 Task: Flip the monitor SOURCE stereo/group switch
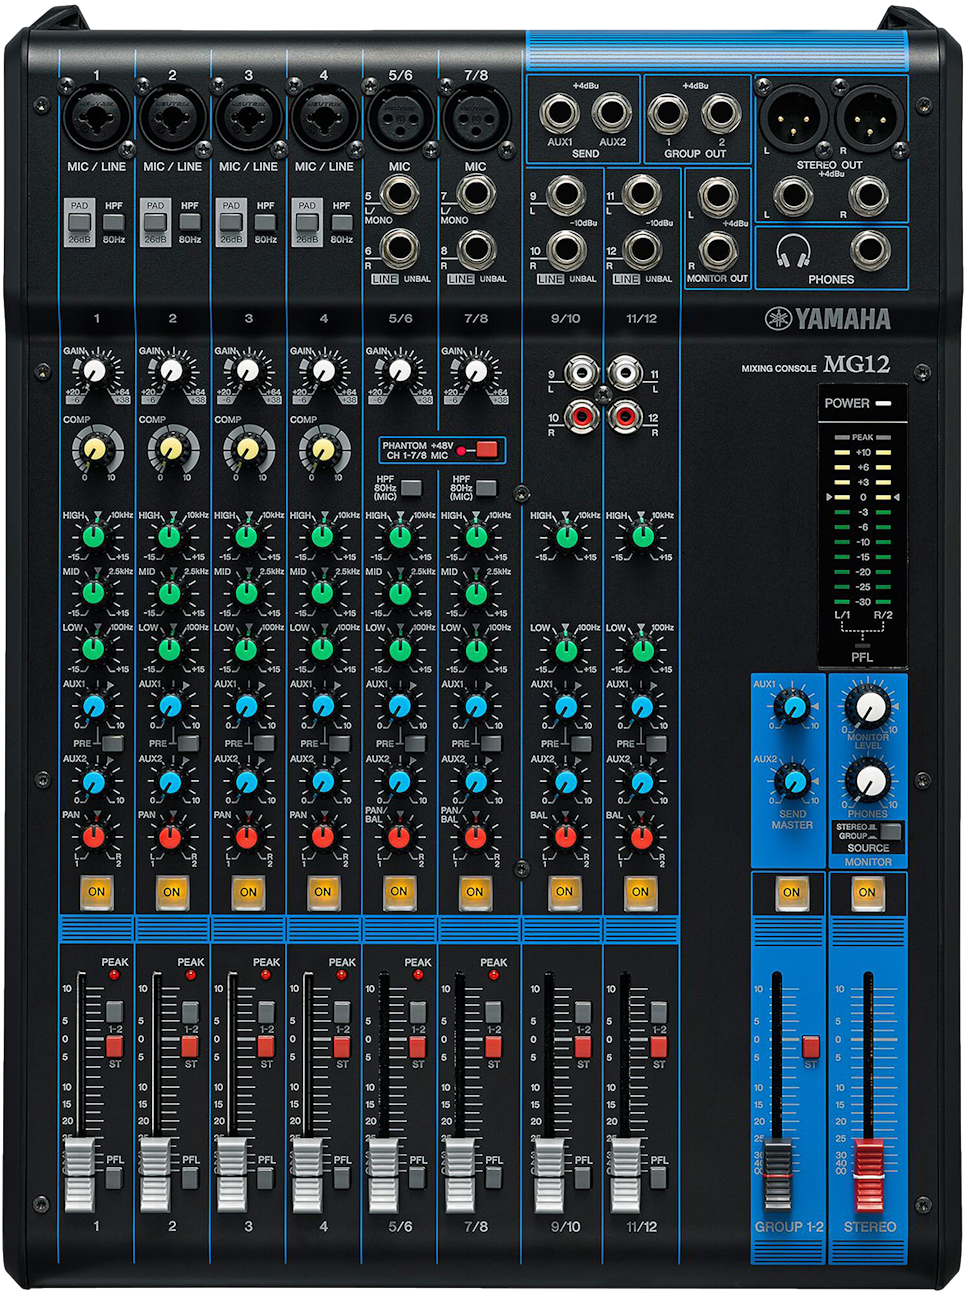point(889,831)
